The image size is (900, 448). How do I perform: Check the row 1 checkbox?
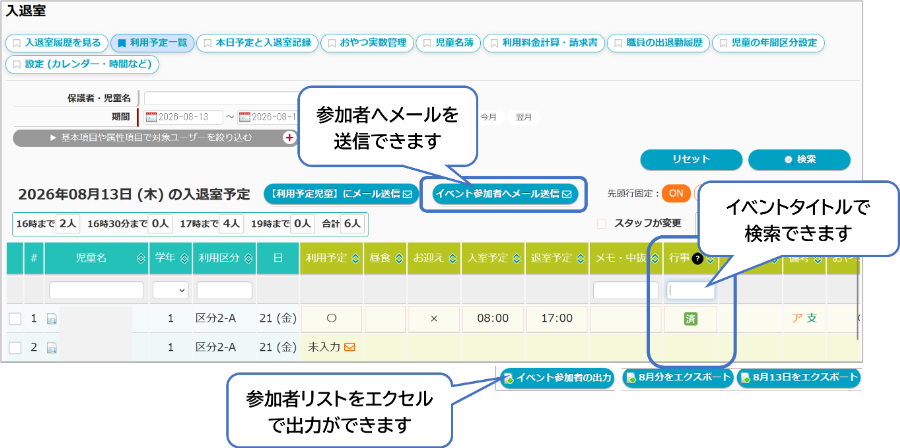[x=15, y=319]
